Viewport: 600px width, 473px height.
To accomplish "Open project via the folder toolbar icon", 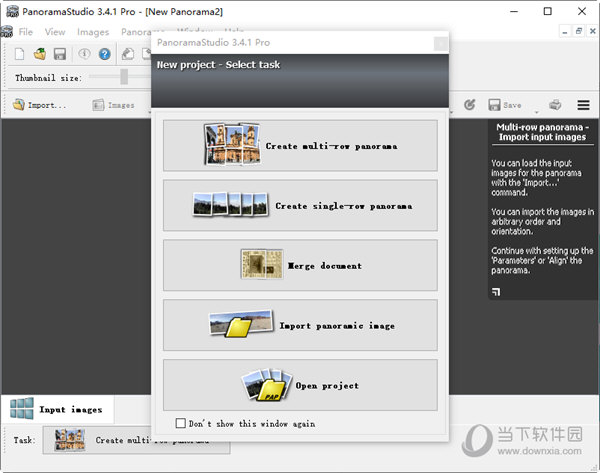I will [40, 54].
